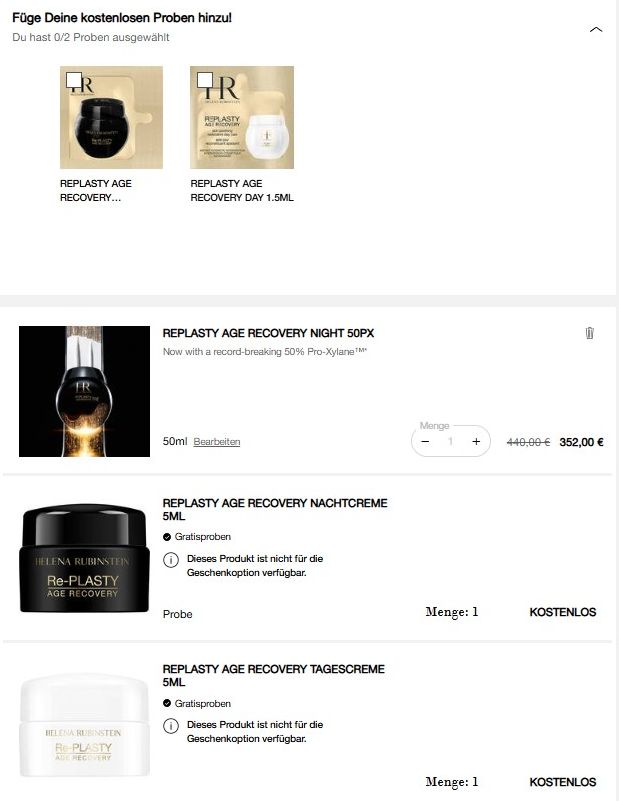The height and width of the screenshot is (801, 619).
Task: Collapse the free samples section chevron
Action: tap(596, 30)
